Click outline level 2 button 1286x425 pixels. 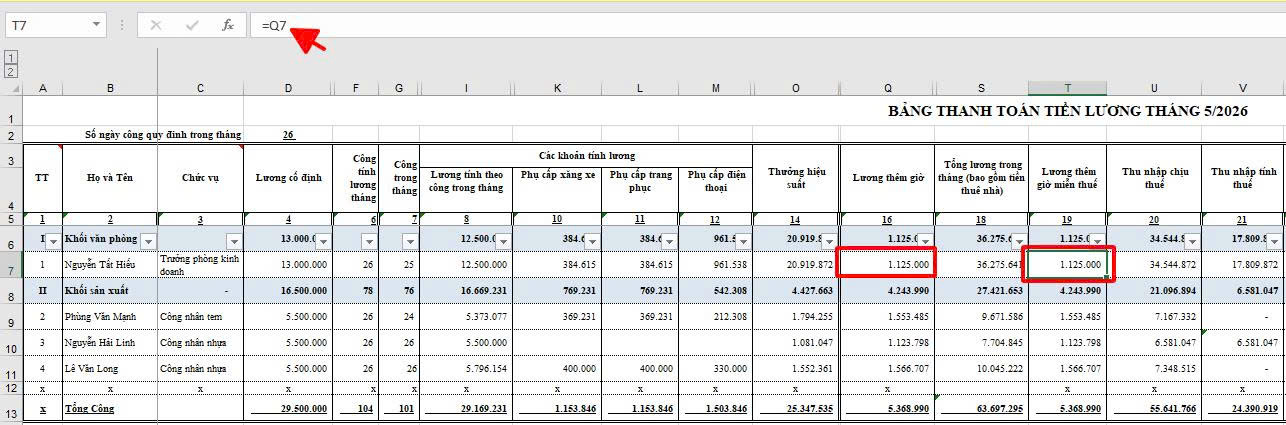tap(11, 71)
